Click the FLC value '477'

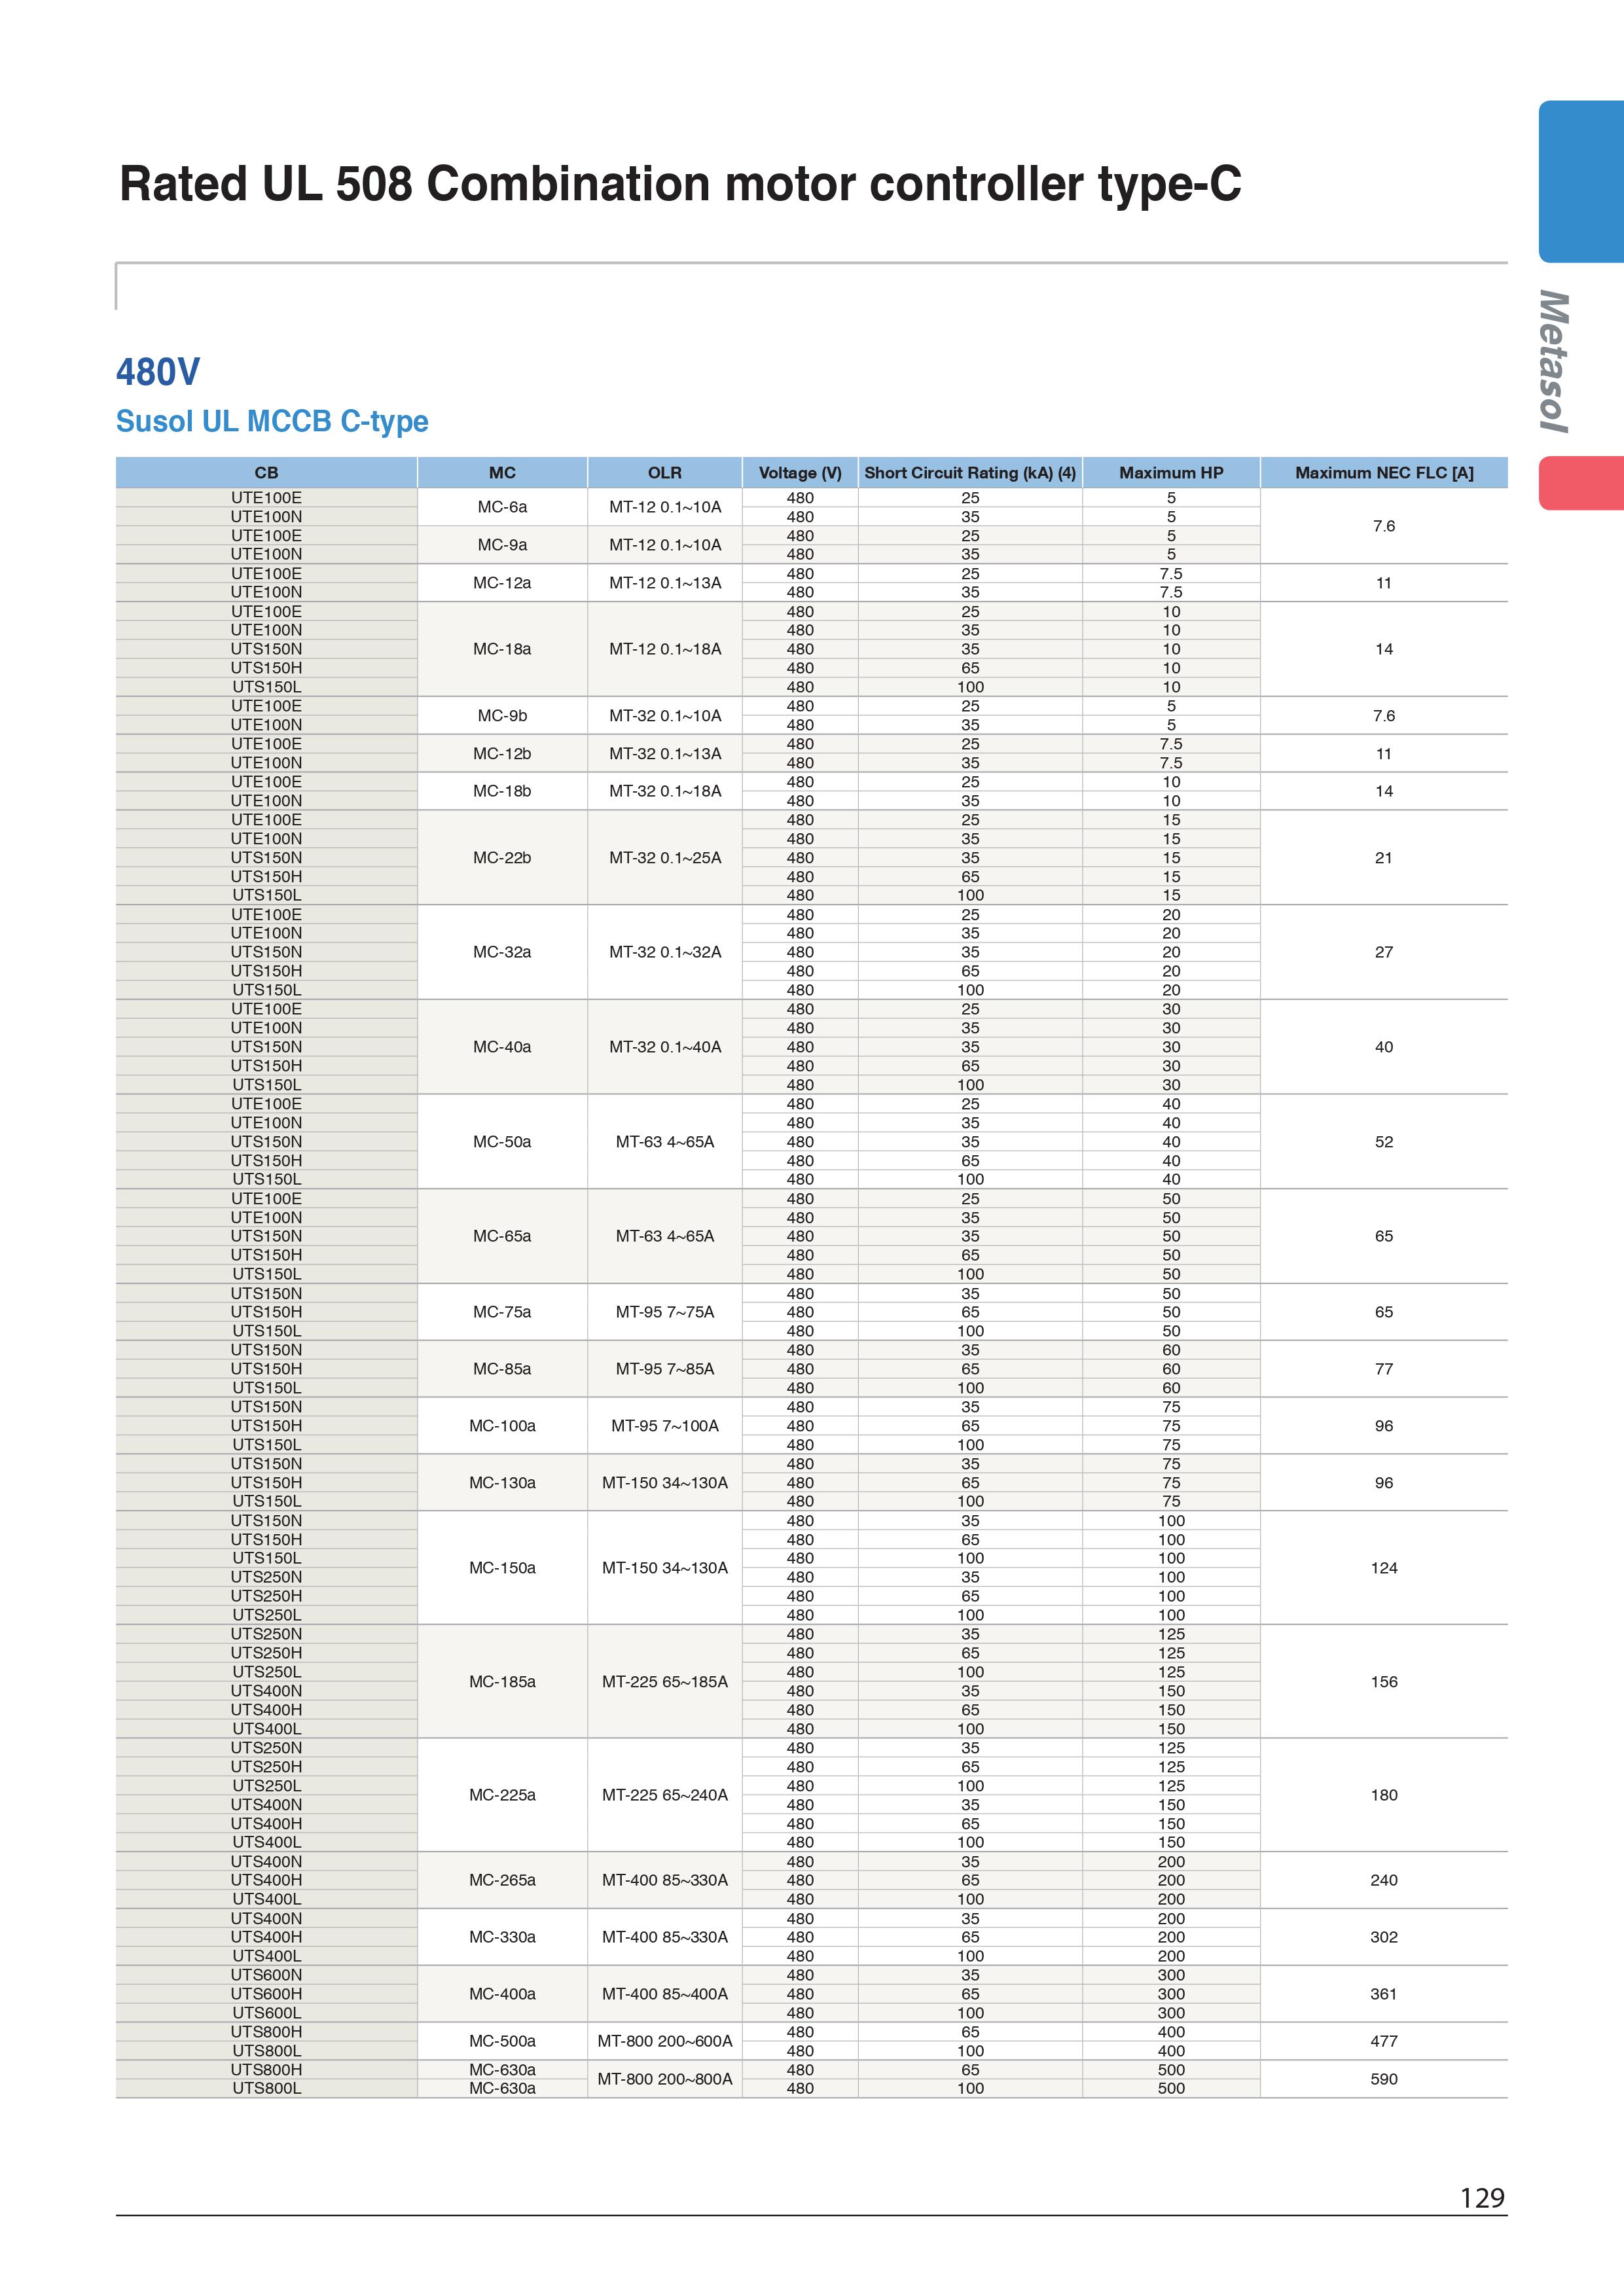coord(1384,2041)
